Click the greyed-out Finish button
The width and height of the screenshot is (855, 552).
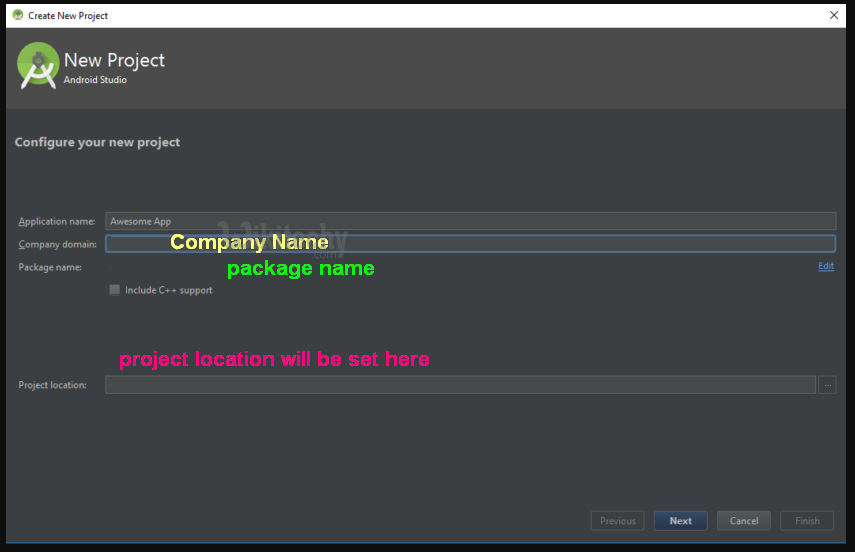tap(807, 521)
